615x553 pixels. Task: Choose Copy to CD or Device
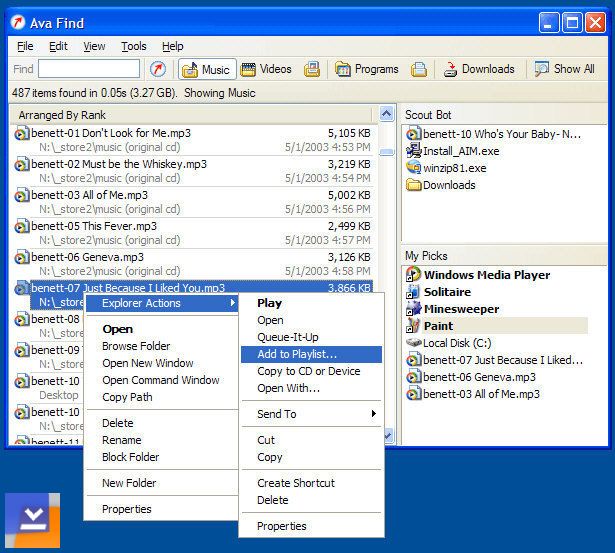311,371
